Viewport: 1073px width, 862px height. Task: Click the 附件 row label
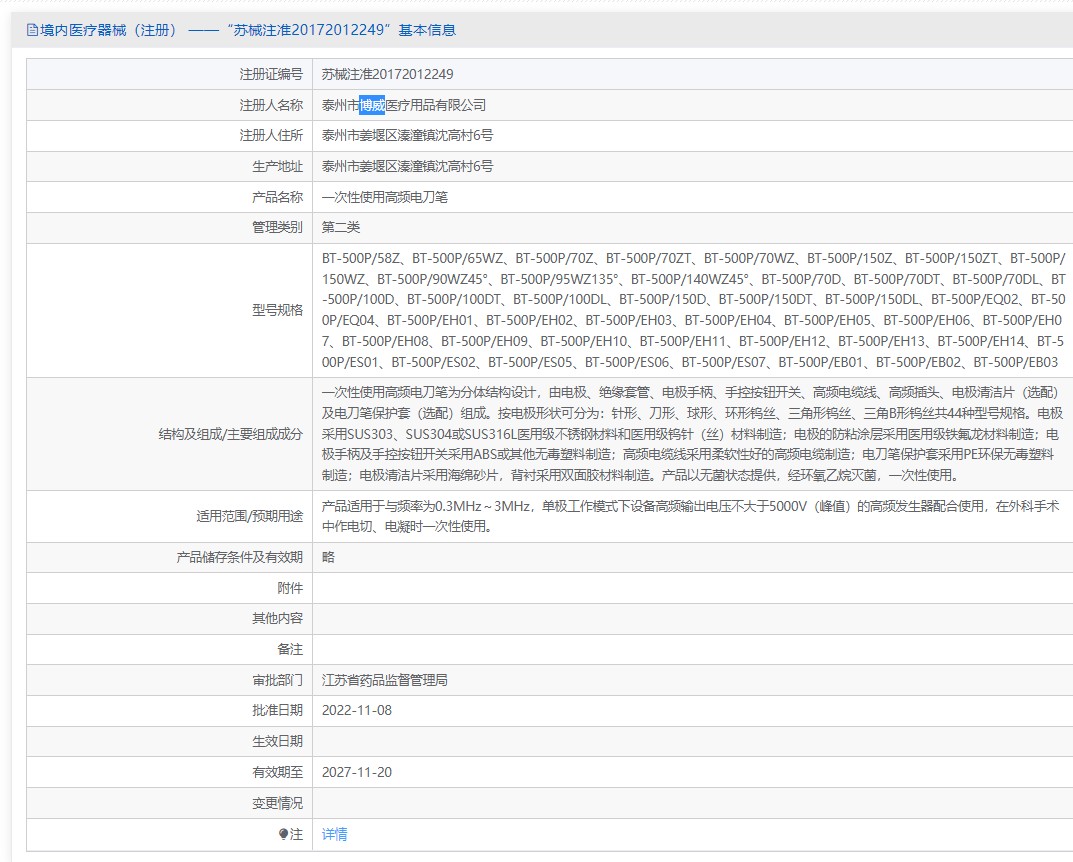coord(290,588)
